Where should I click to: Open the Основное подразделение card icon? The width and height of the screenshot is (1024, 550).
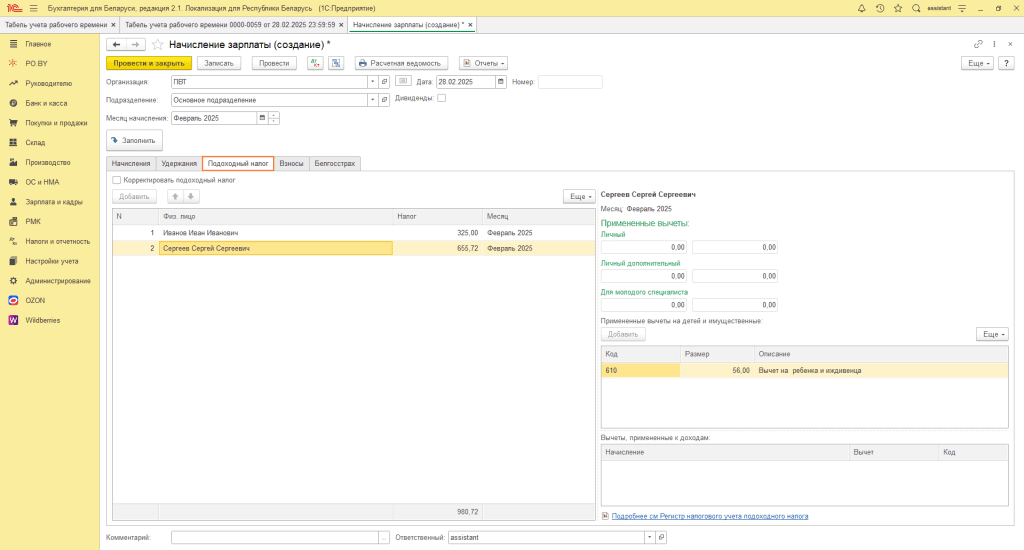[384, 100]
